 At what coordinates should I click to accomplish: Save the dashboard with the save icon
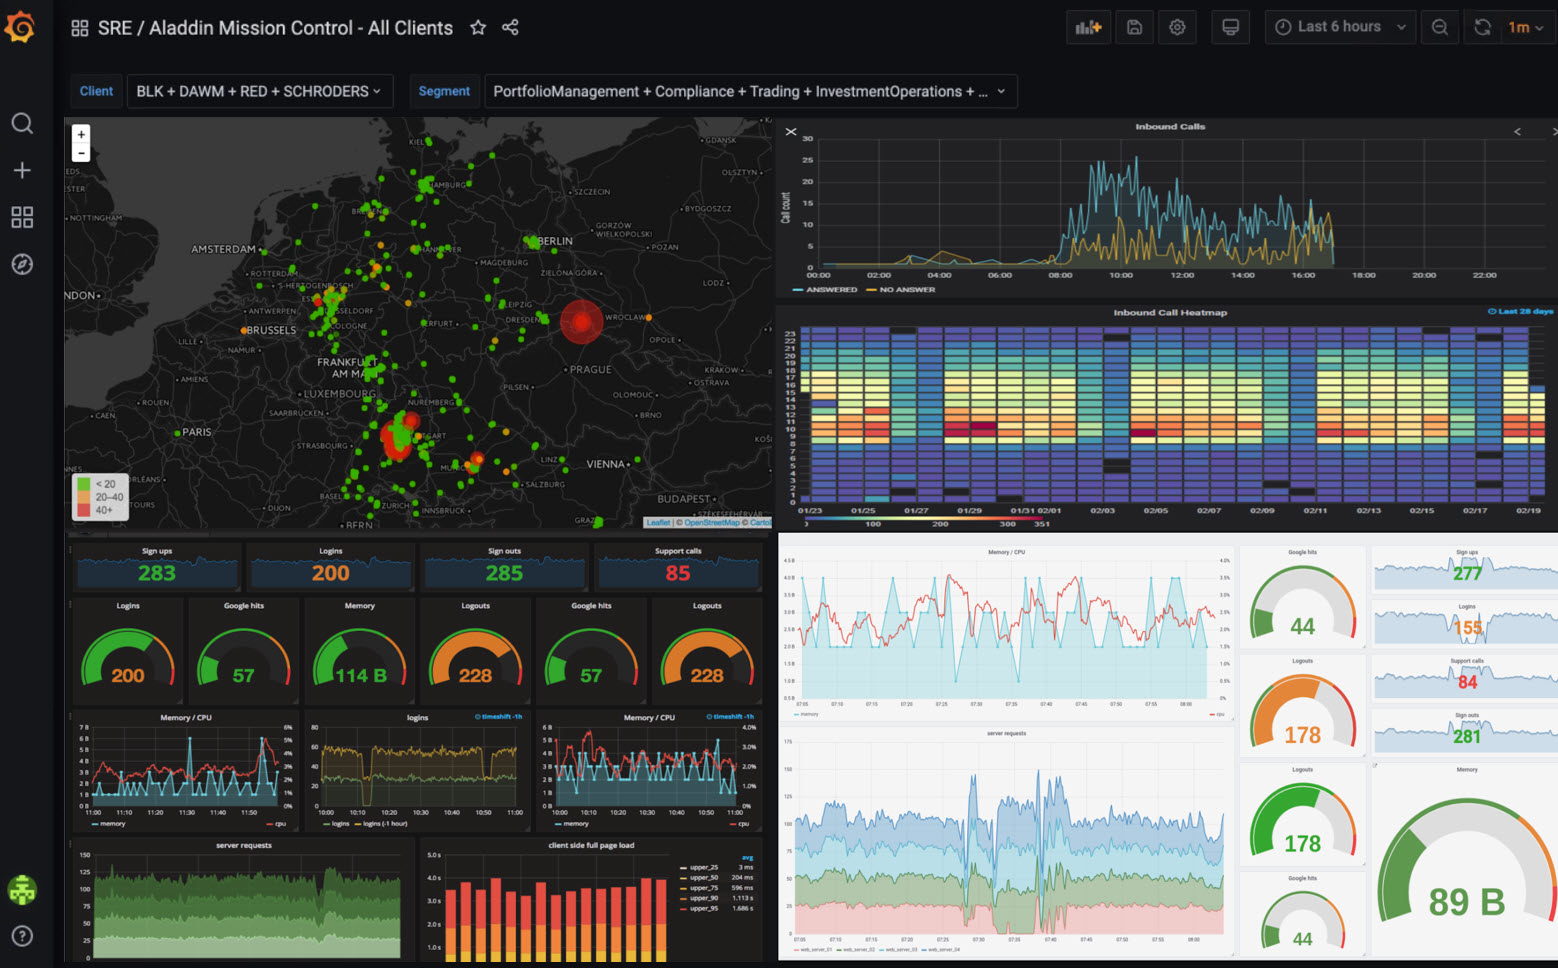click(1133, 27)
